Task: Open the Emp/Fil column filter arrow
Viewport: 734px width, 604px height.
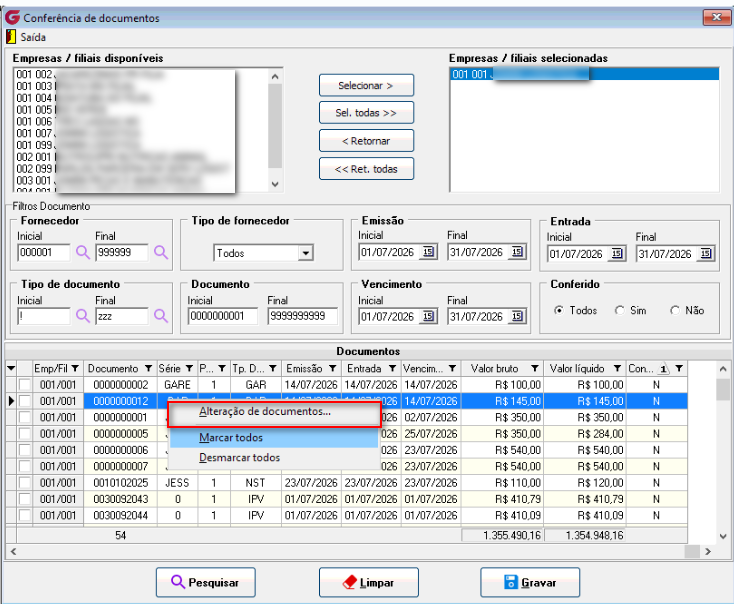Action: click(x=75, y=368)
